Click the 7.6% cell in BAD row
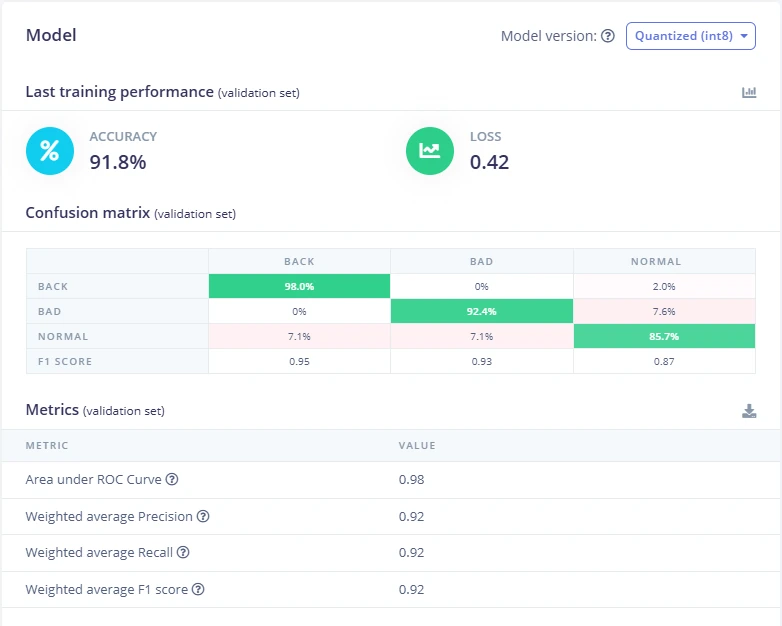The width and height of the screenshot is (782, 626). click(664, 311)
